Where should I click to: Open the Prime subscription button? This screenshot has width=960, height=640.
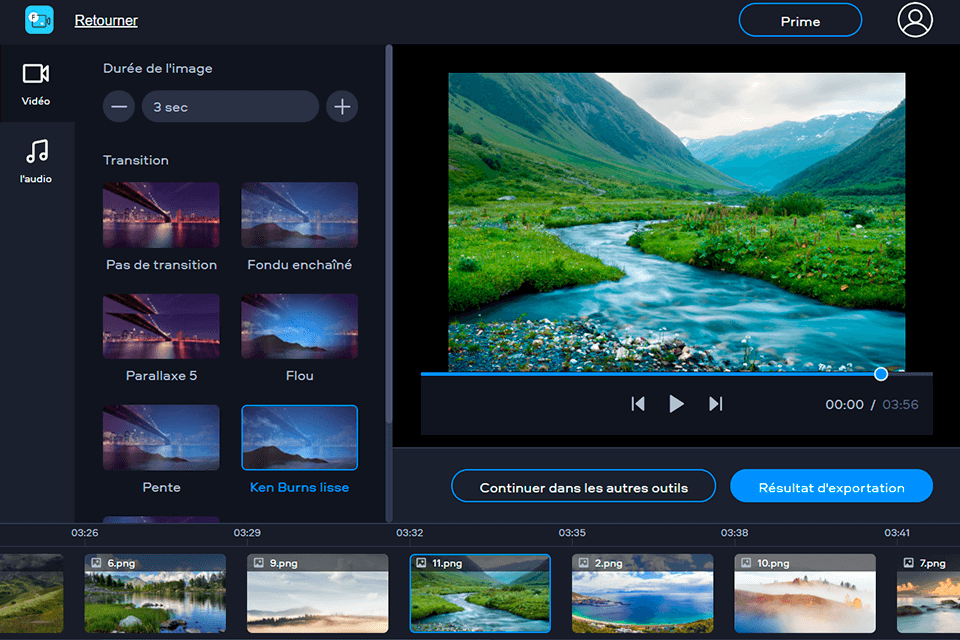(x=800, y=20)
